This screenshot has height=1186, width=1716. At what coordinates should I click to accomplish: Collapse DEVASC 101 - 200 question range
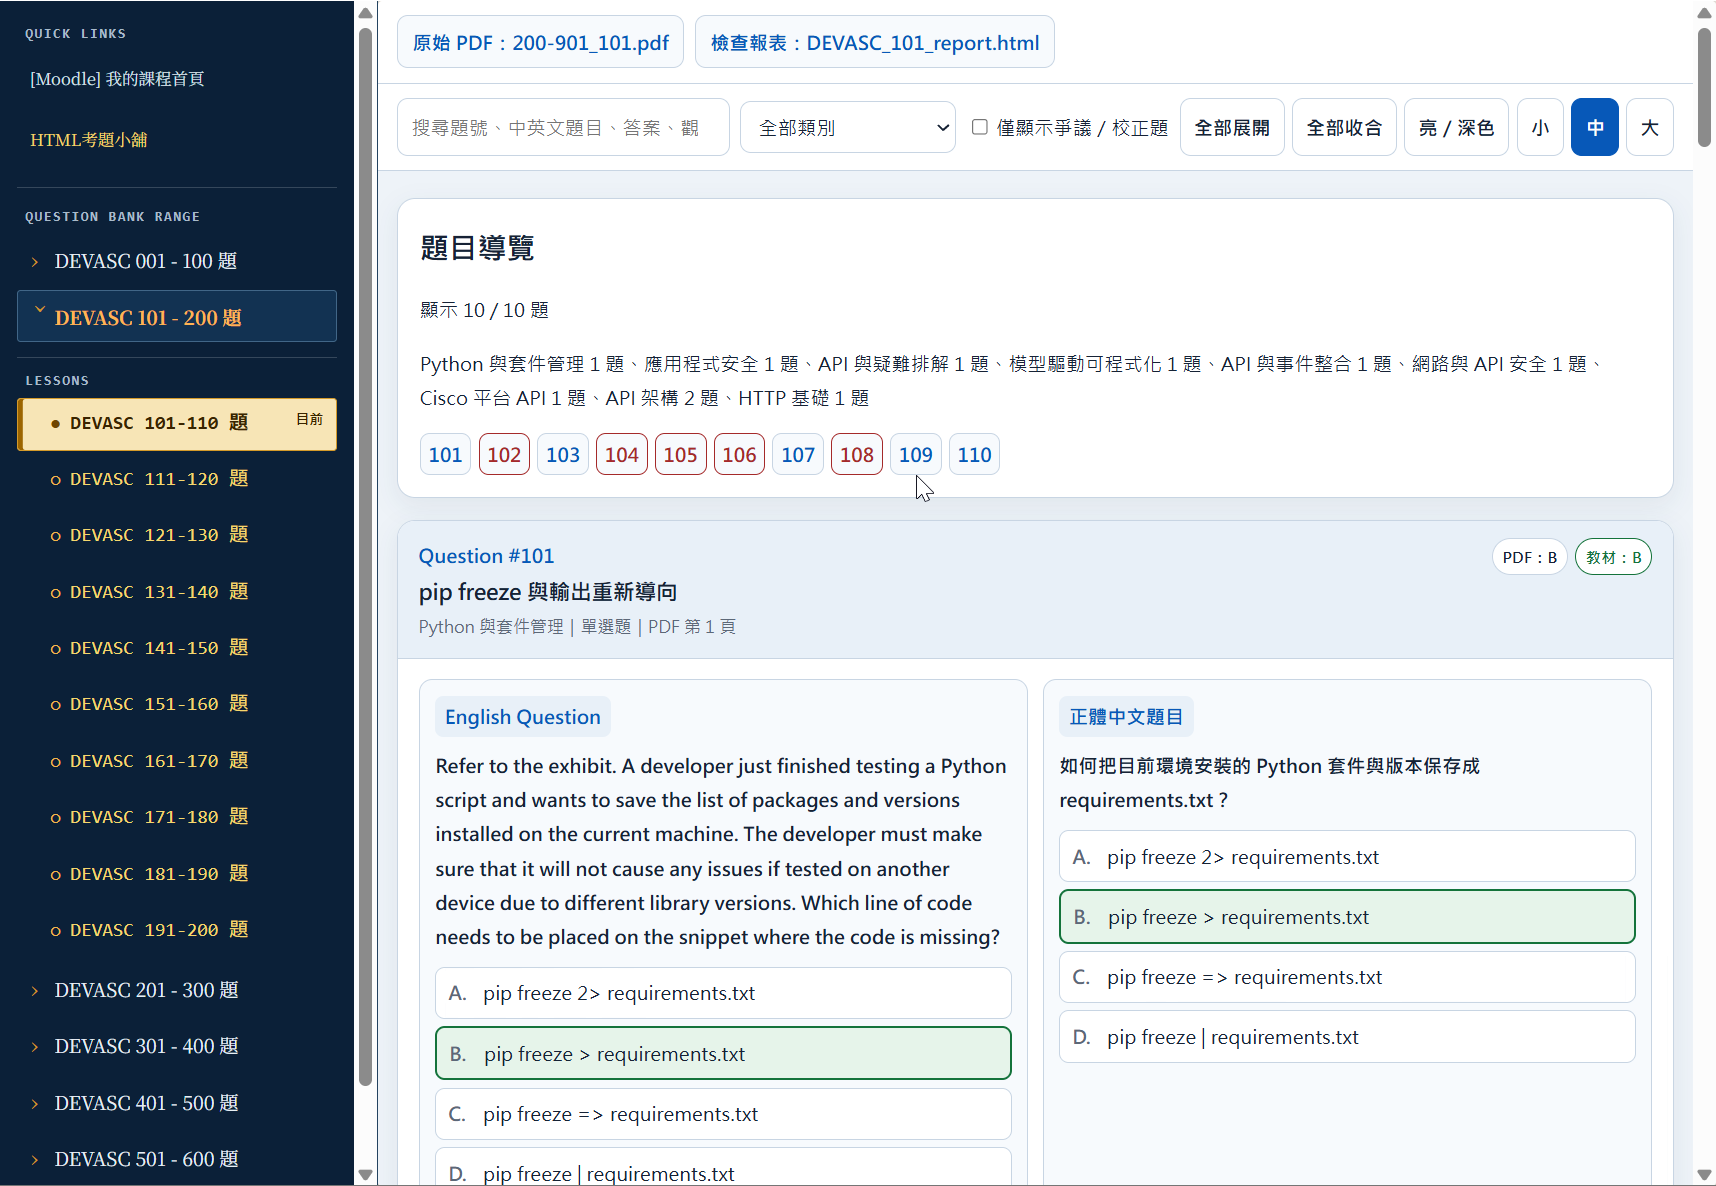(177, 317)
